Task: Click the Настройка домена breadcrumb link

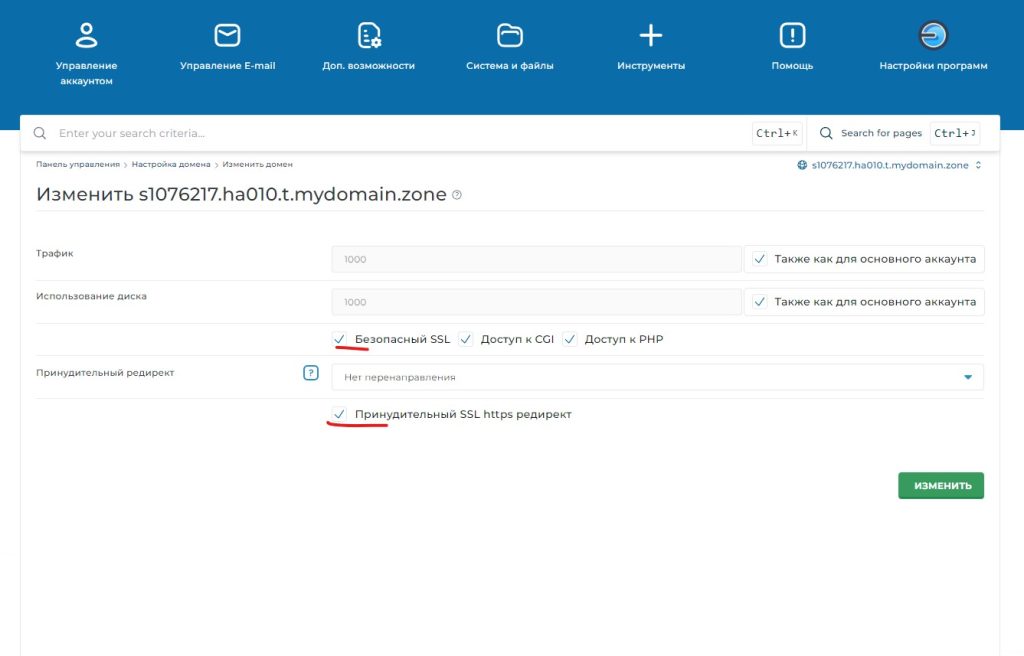Action: point(171,164)
